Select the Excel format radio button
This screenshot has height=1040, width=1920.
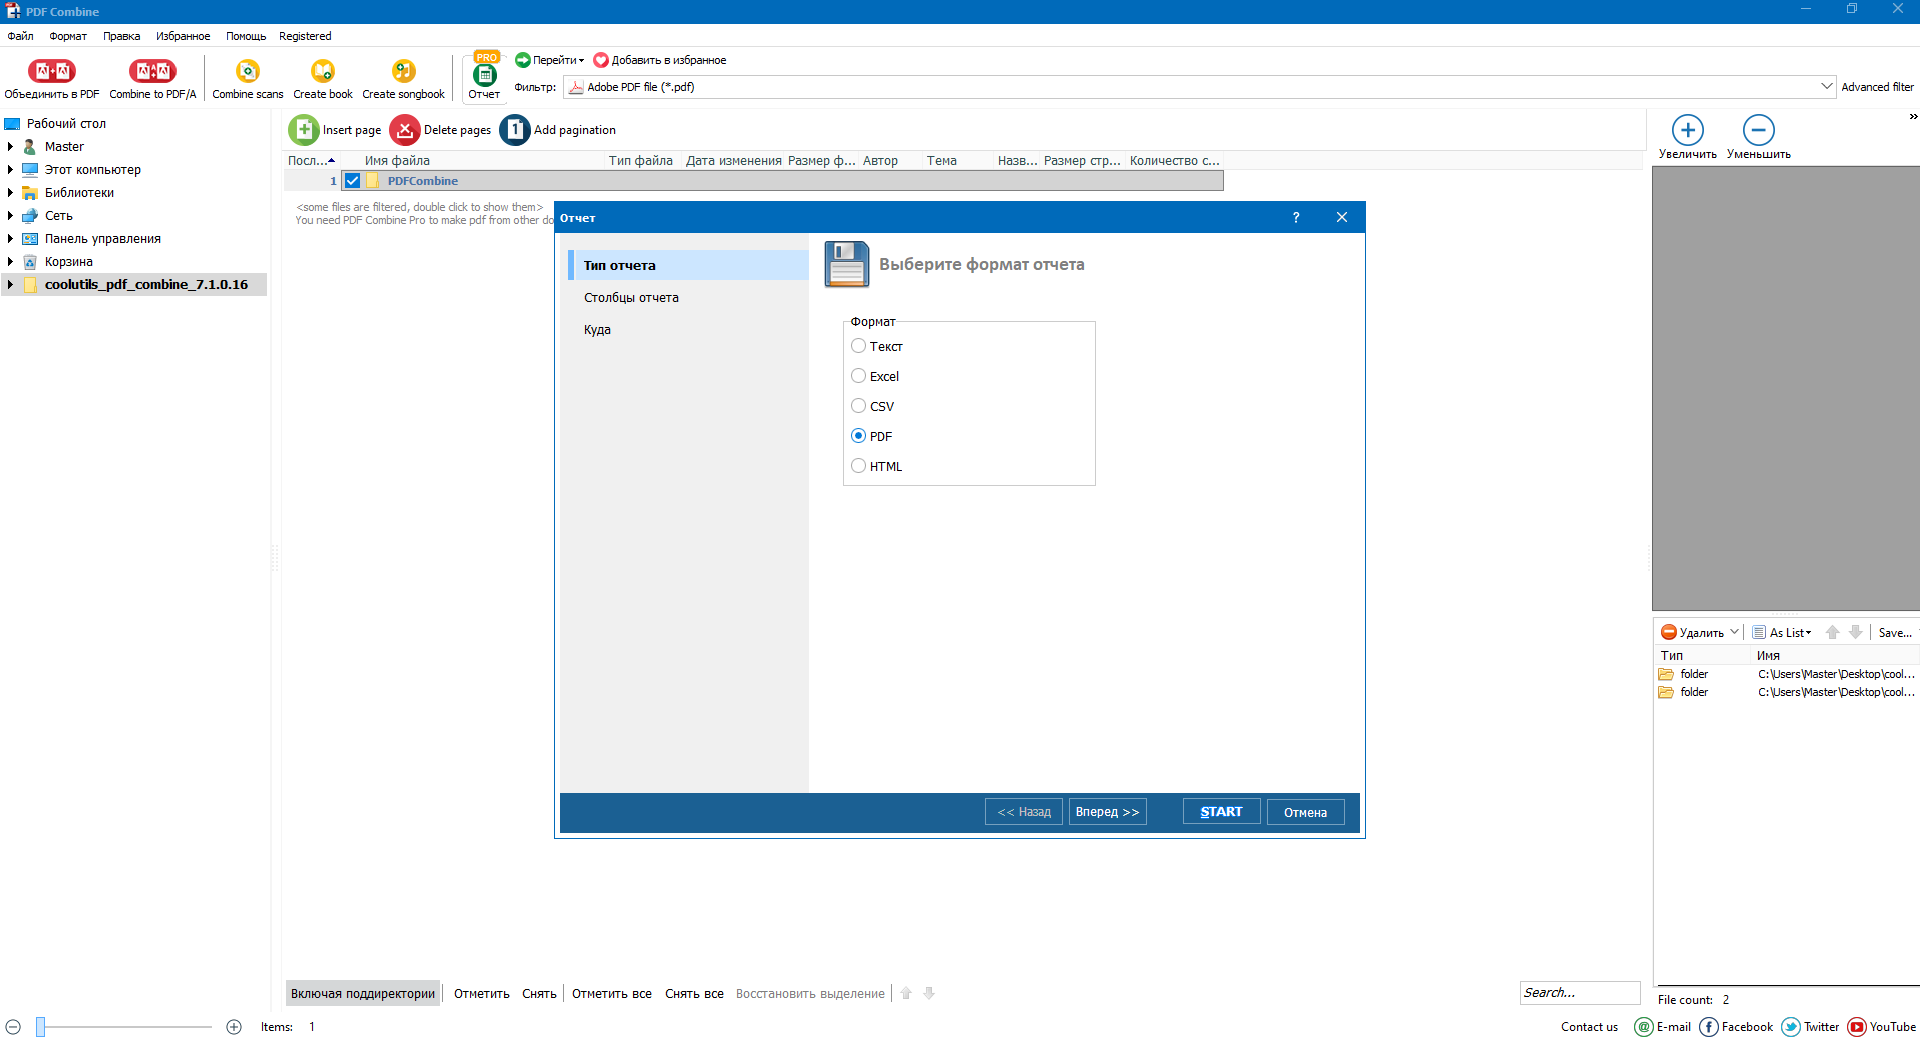coord(858,376)
